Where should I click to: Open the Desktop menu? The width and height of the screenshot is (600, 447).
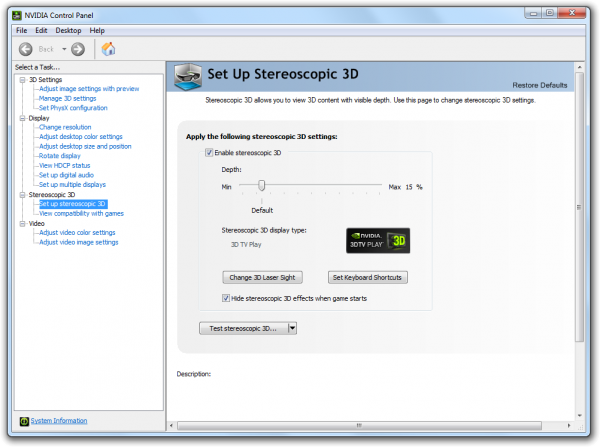(x=68, y=31)
